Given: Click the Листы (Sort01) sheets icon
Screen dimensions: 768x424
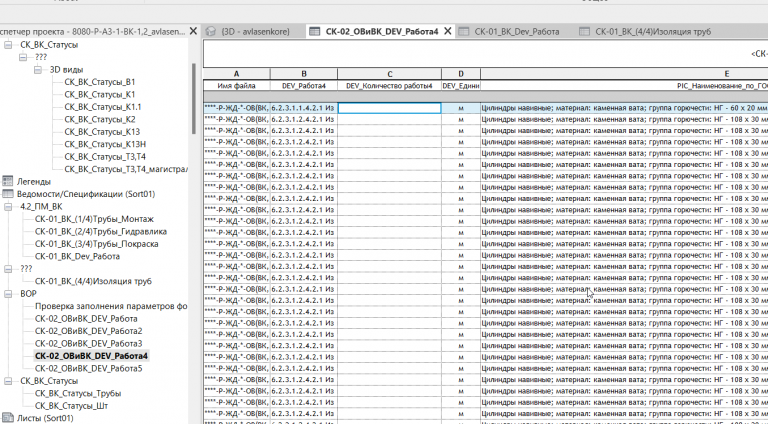Looking at the screenshot, I should click(7, 418).
